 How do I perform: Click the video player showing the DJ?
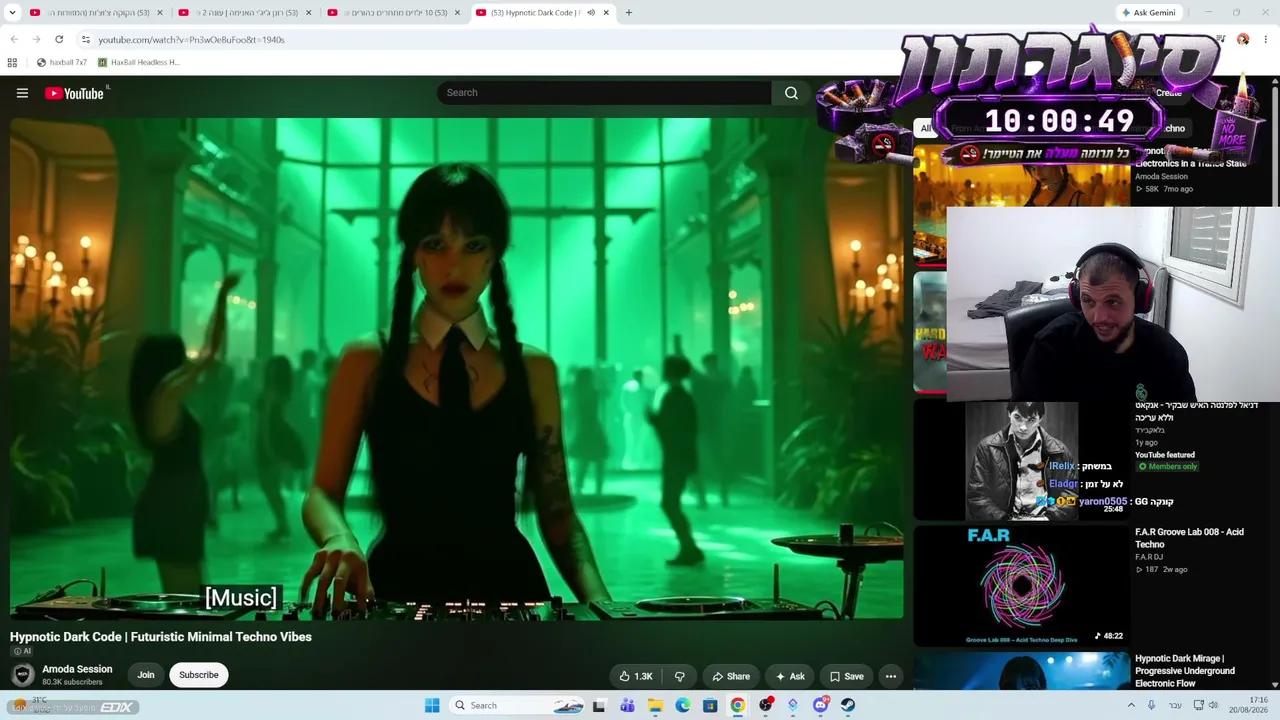tap(457, 369)
